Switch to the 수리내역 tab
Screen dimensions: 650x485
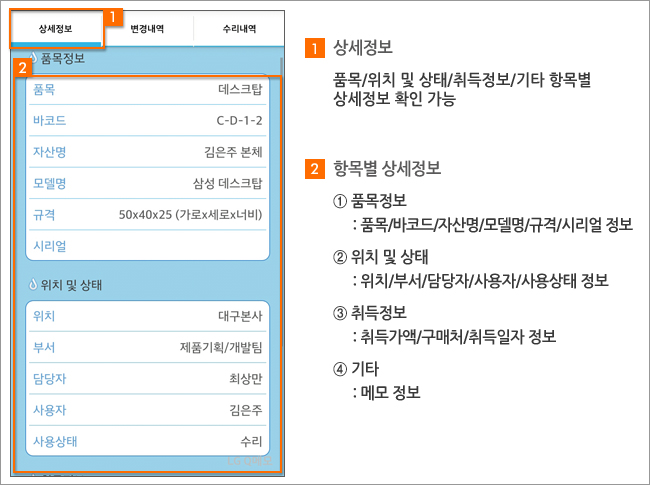(239, 29)
